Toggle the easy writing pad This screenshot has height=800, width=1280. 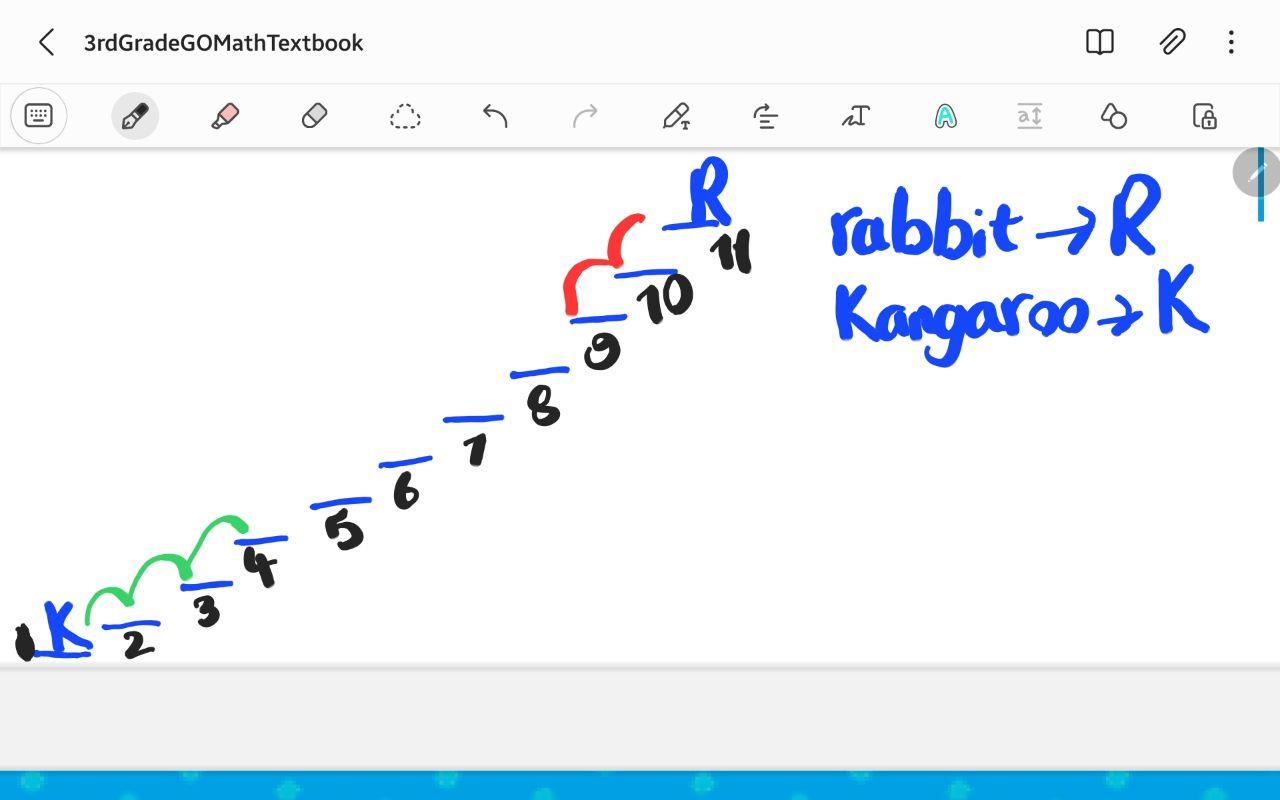click(1029, 116)
